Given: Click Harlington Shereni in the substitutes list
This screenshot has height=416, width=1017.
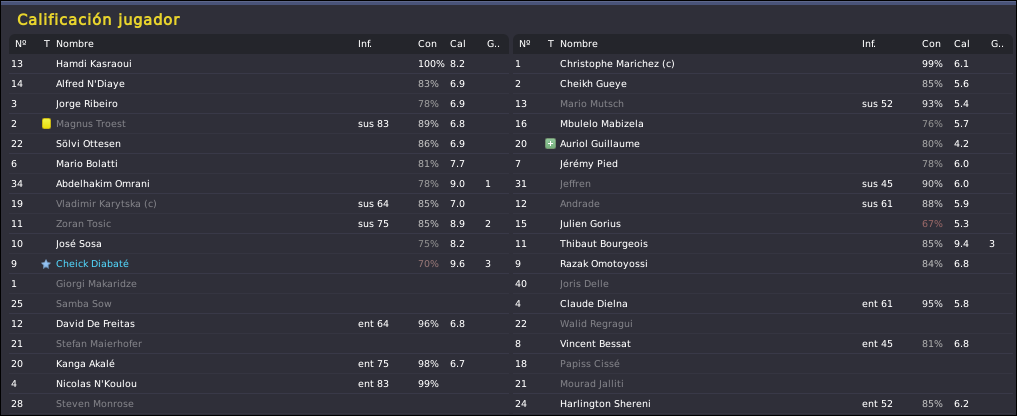Looking at the screenshot, I should [605, 404].
